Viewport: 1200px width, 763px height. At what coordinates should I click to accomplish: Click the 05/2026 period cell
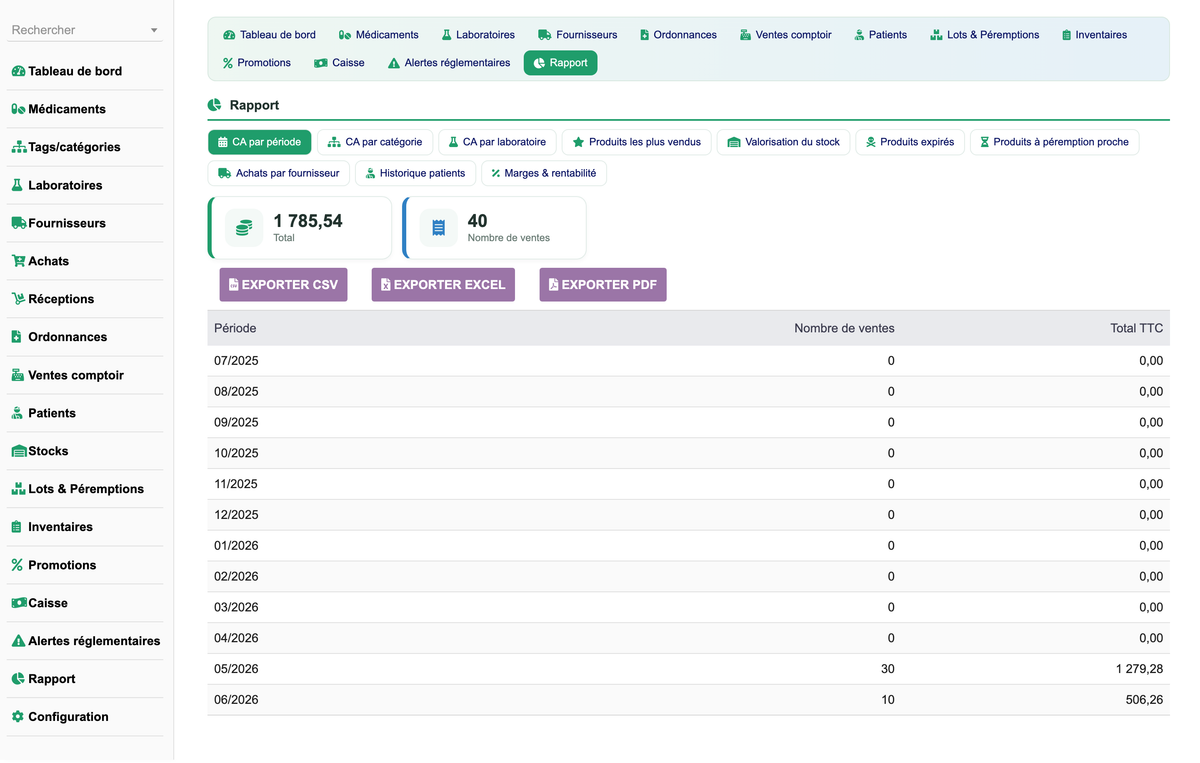pyautogui.click(x=236, y=669)
